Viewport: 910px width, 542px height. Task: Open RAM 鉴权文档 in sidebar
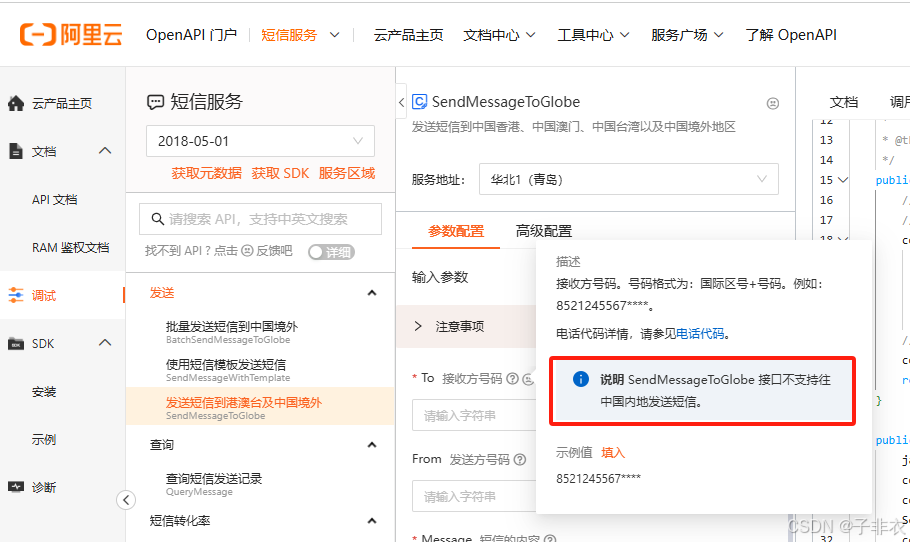[70, 248]
